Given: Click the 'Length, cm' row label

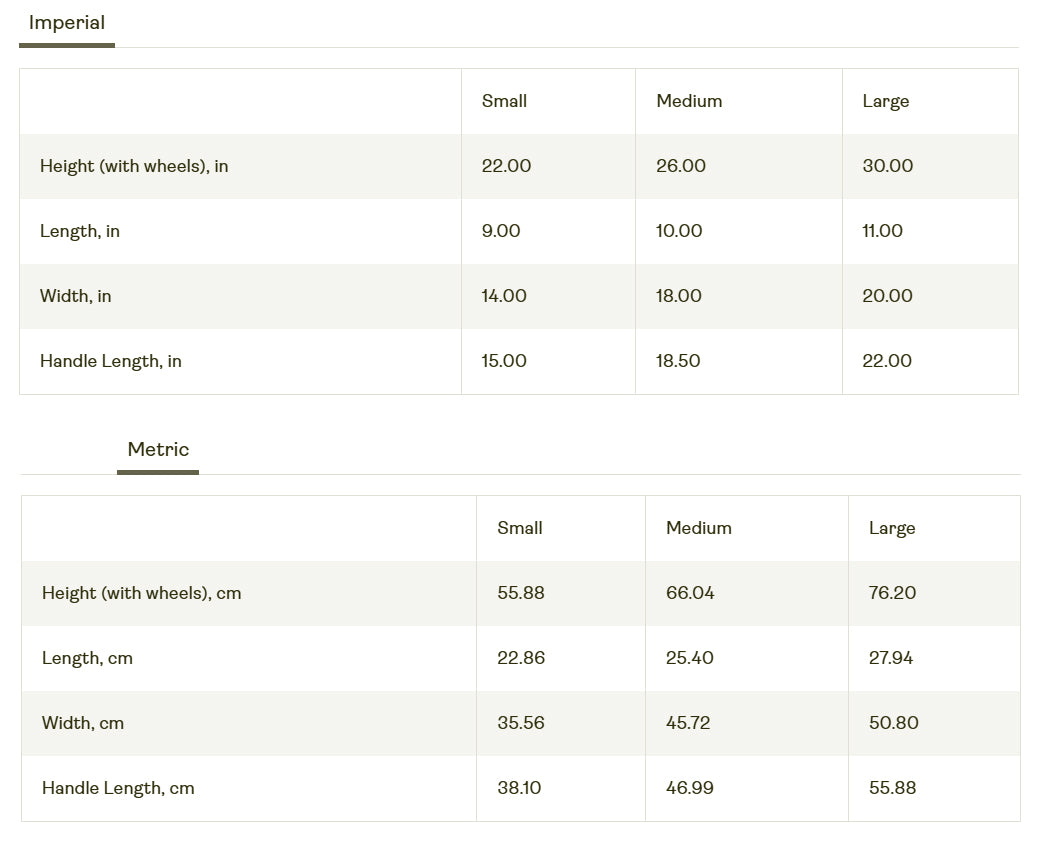Looking at the screenshot, I should tap(87, 658).
